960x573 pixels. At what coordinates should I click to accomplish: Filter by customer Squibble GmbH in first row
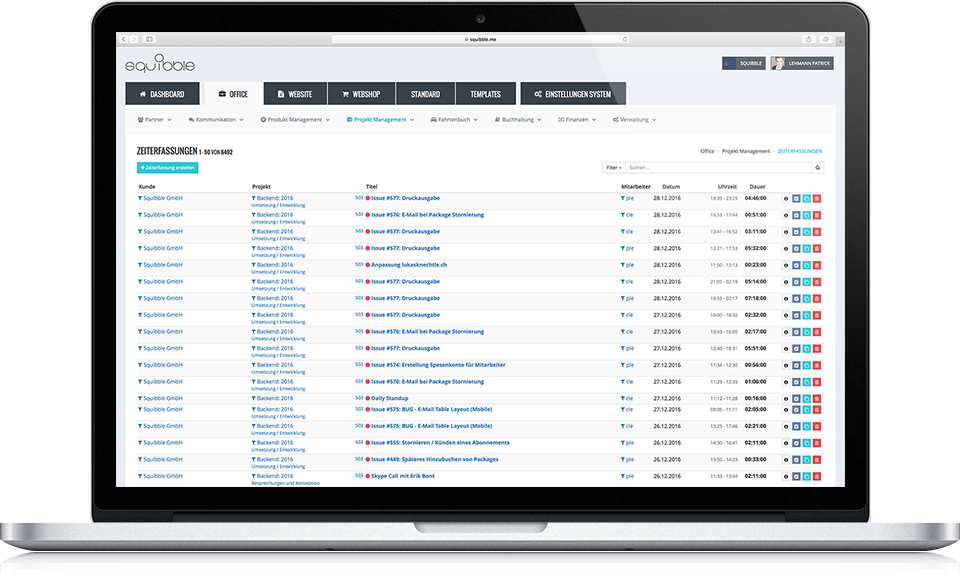[160, 198]
